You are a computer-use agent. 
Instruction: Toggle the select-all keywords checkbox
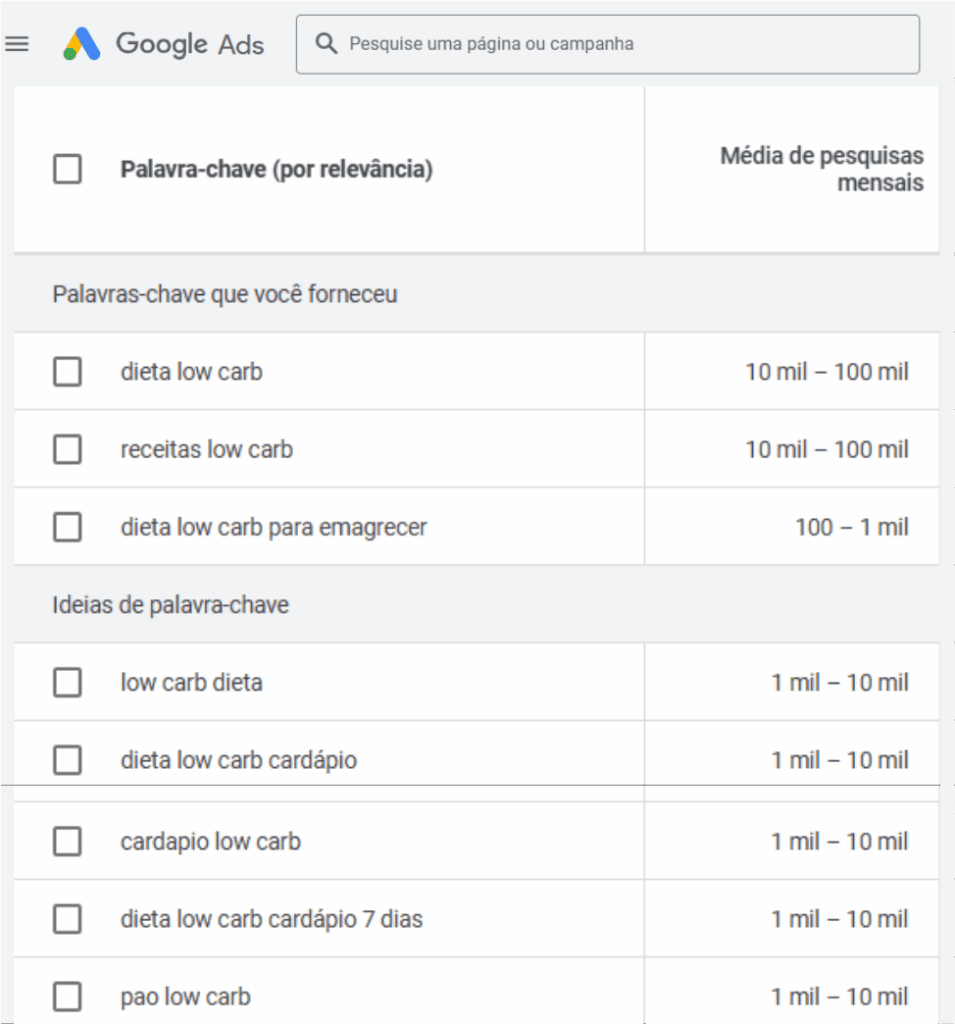[x=67, y=170]
